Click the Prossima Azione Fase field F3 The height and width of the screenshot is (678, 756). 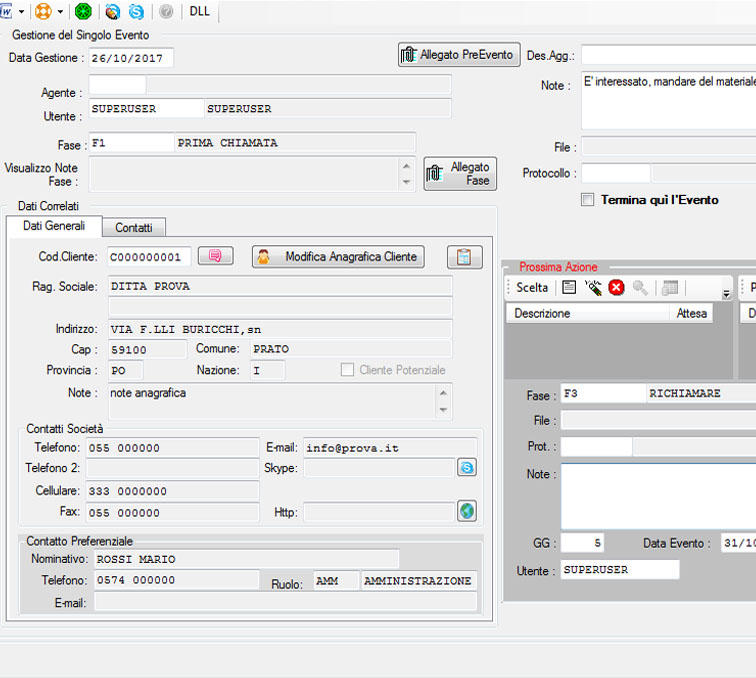(603, 393)
